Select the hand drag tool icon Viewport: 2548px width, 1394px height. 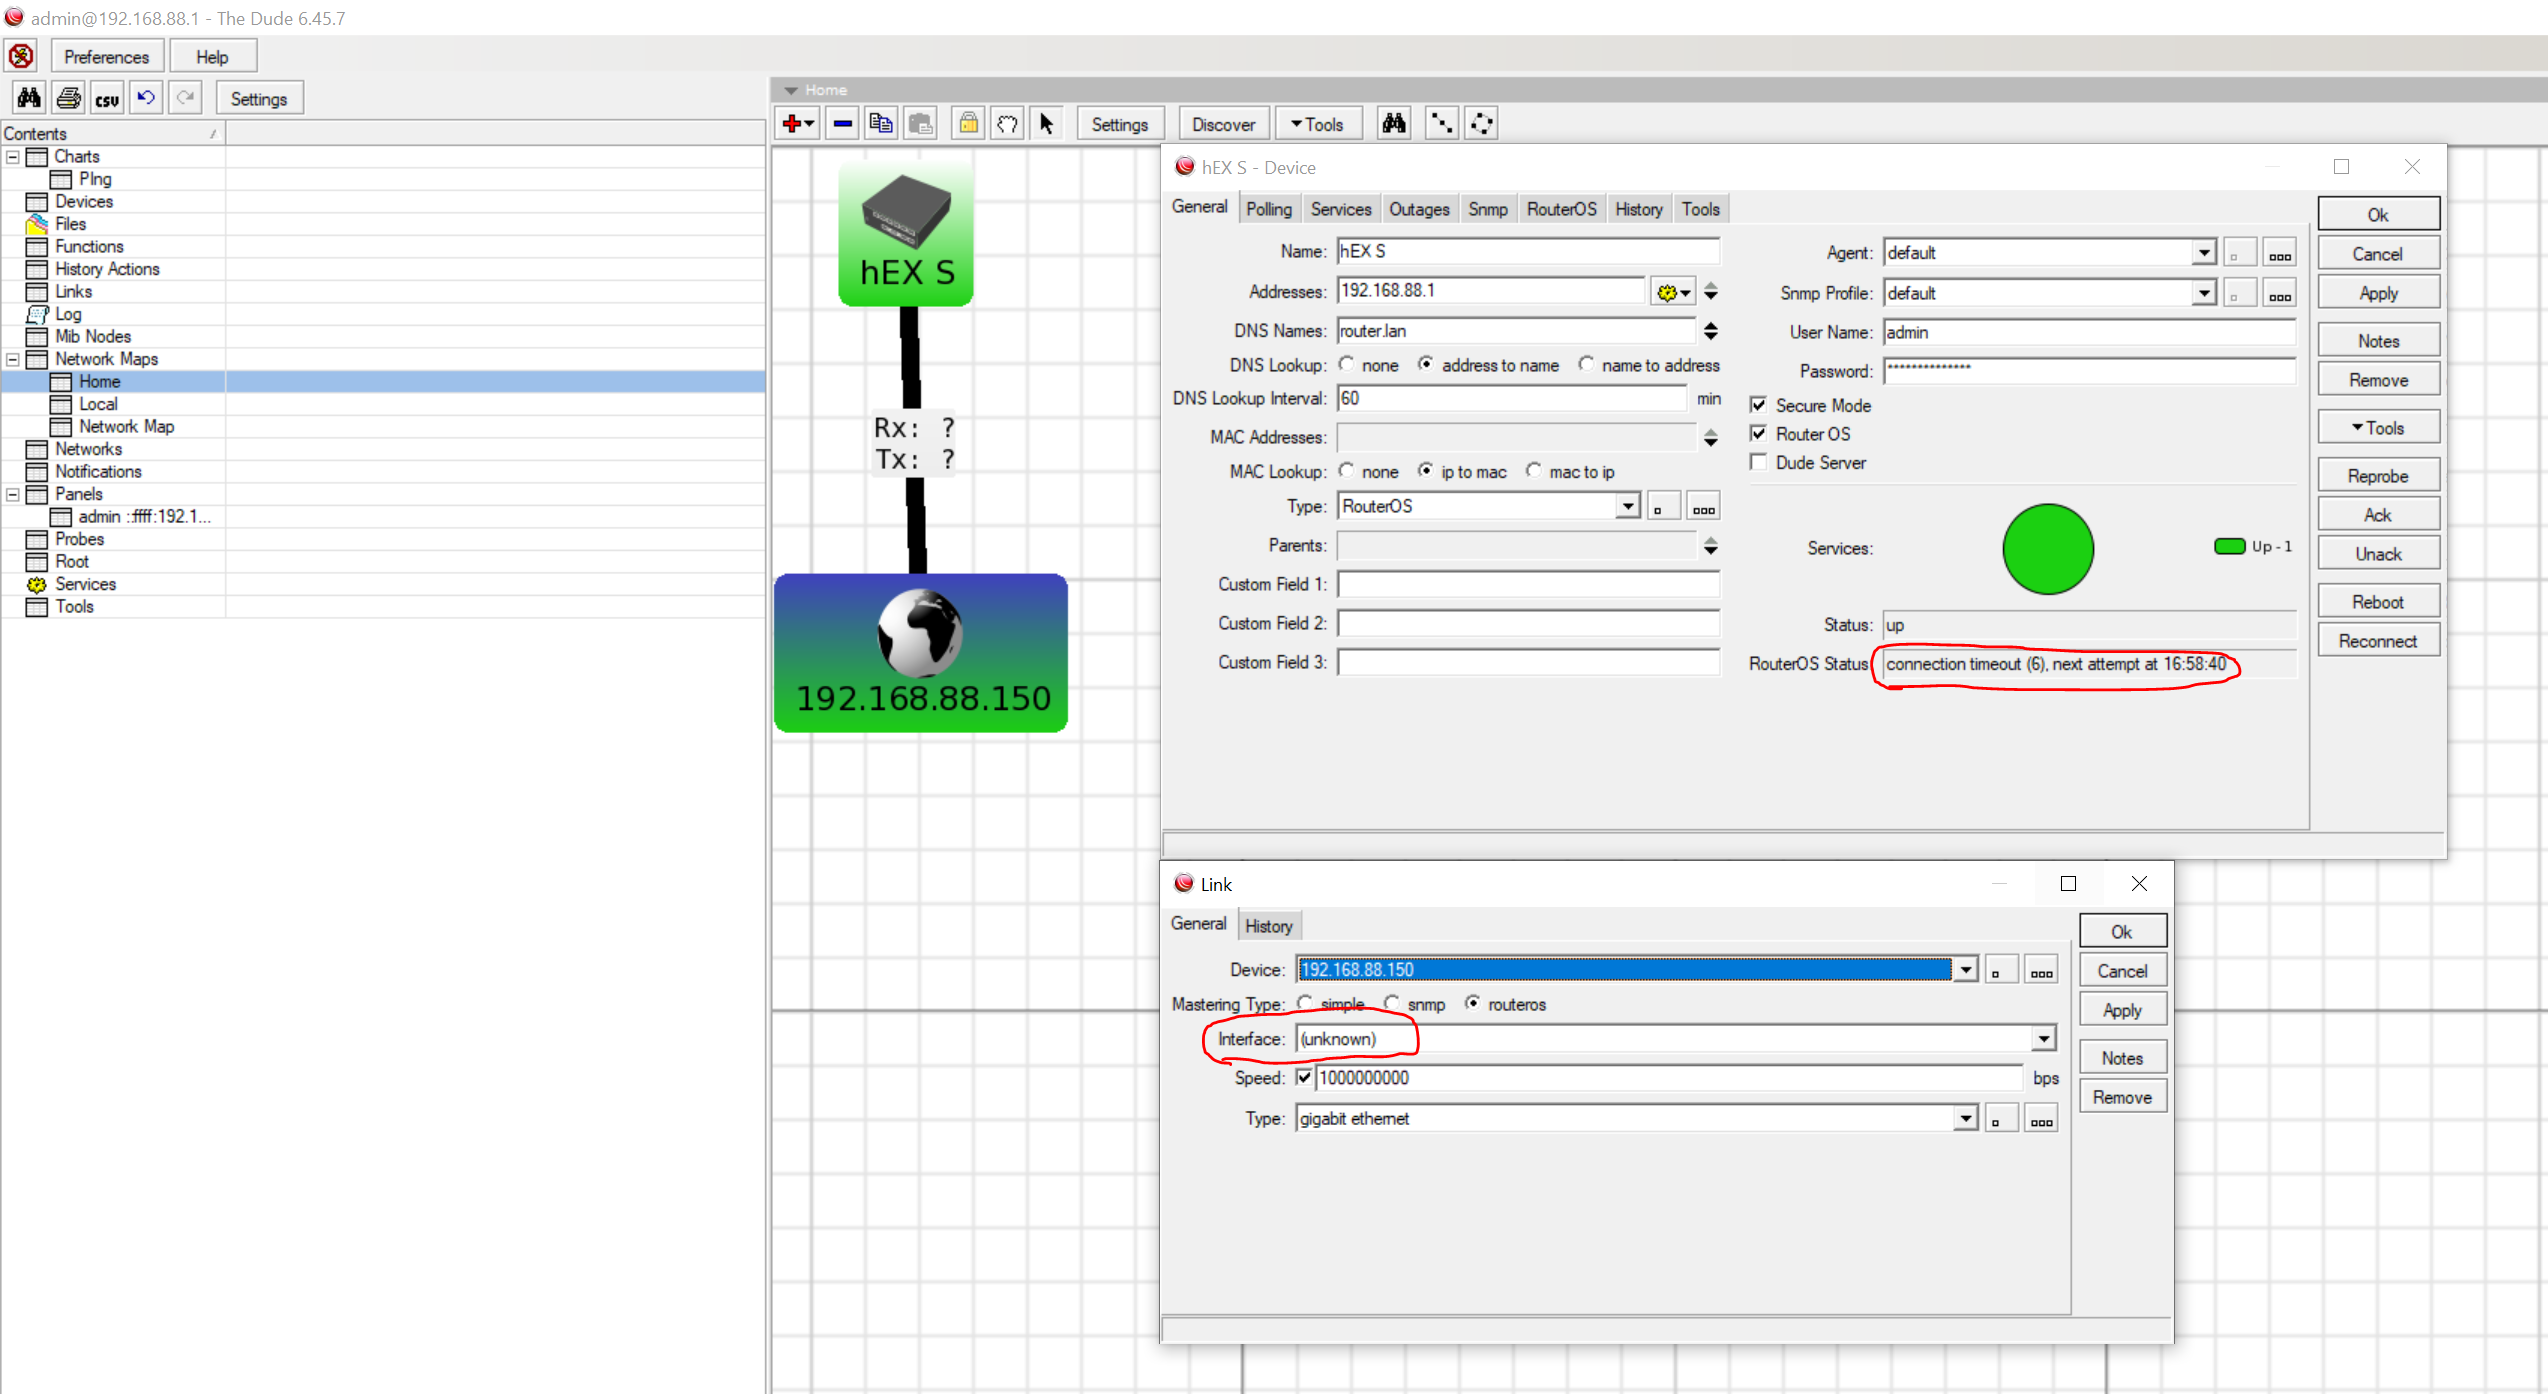tap(1007, 124)
